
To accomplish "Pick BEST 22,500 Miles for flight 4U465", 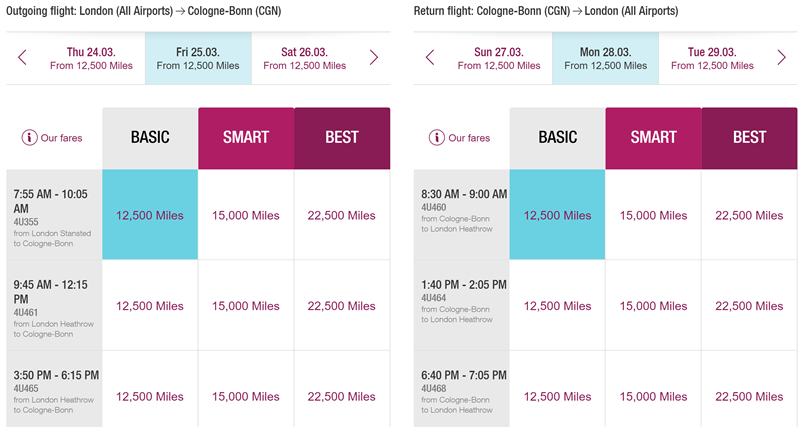I will [342, 396].
